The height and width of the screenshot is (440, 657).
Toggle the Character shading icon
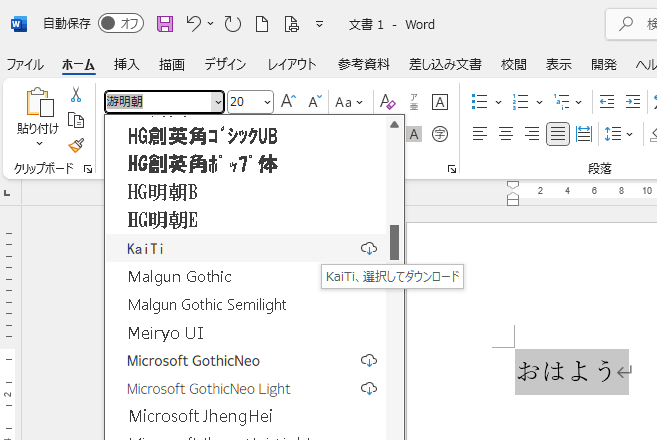414,135
